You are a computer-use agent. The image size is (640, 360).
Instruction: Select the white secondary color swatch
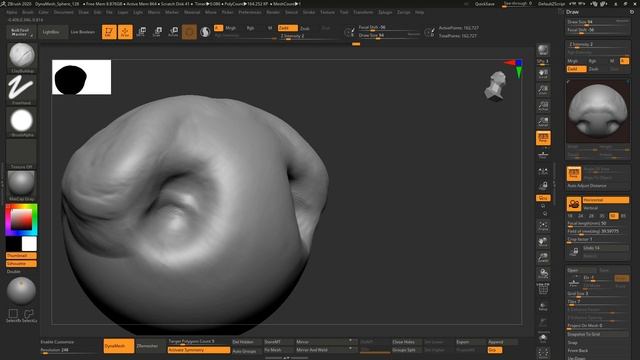tap(29, 244)
